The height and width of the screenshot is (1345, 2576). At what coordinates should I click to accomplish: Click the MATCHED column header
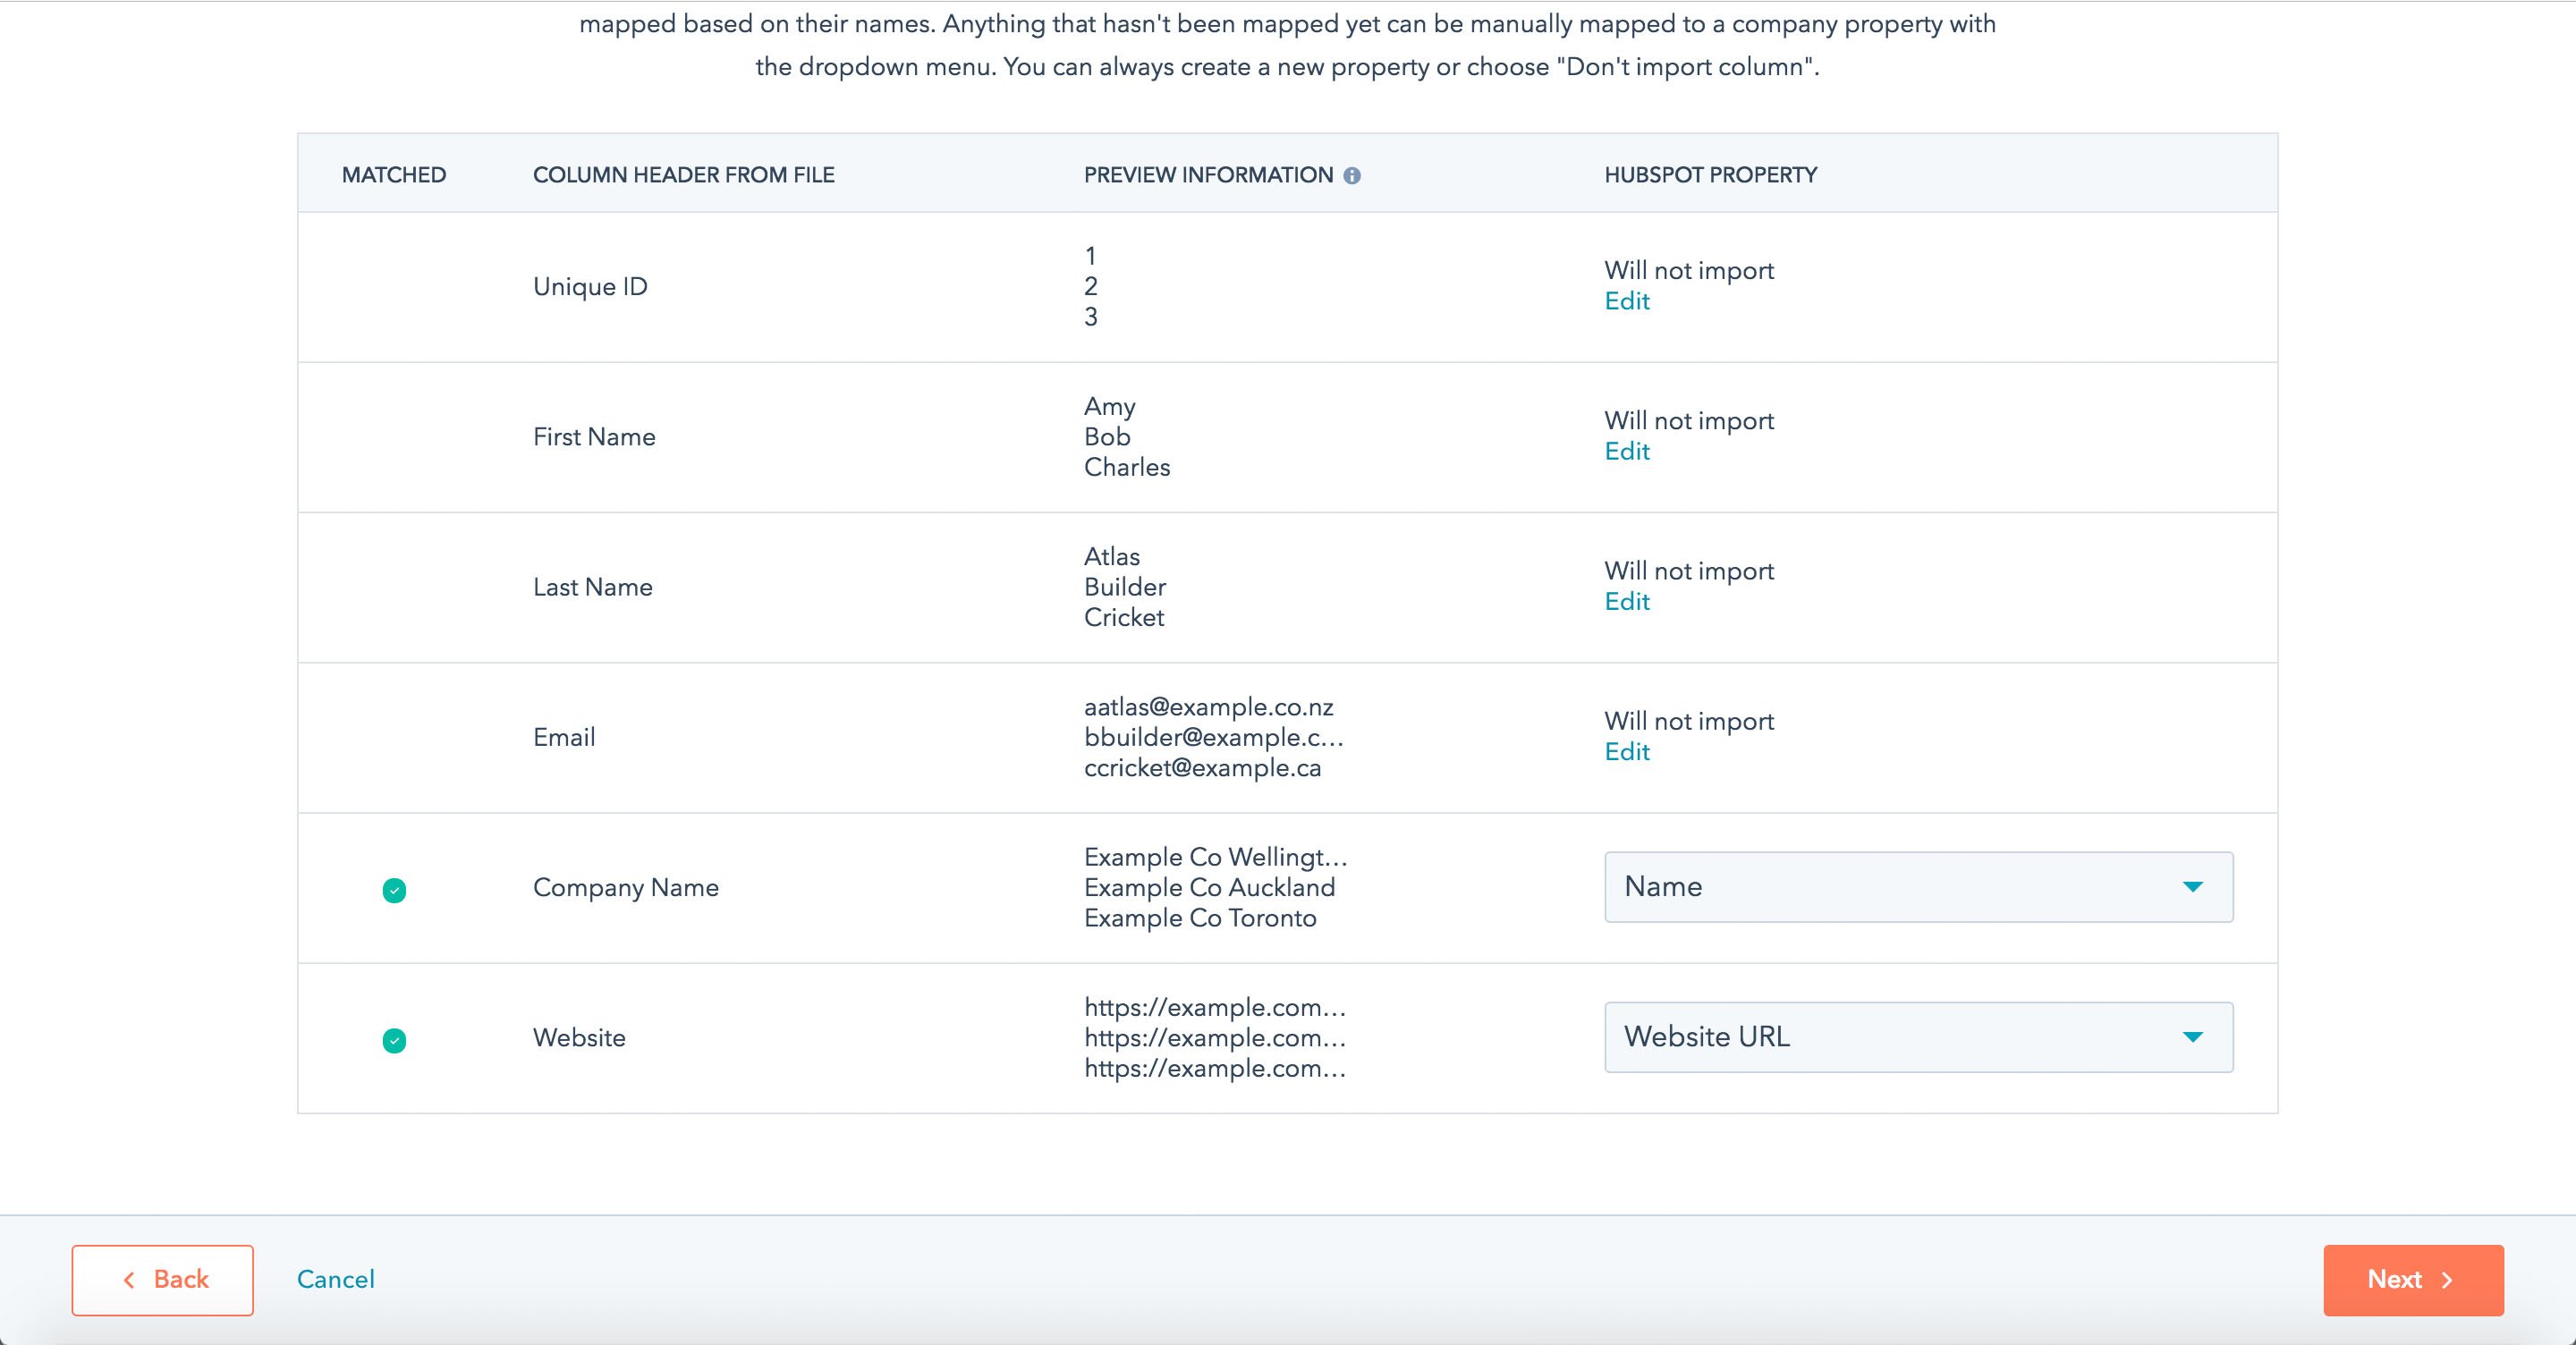(393, 175)
